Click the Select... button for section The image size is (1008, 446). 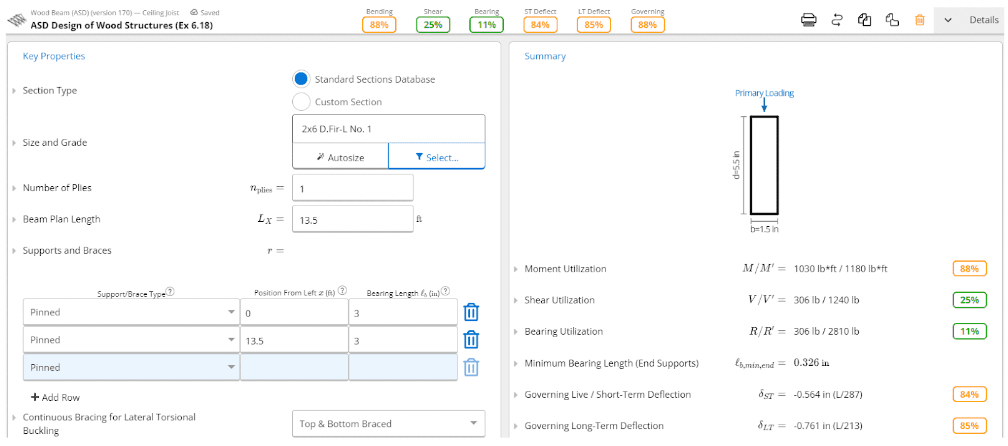point(437,156)
